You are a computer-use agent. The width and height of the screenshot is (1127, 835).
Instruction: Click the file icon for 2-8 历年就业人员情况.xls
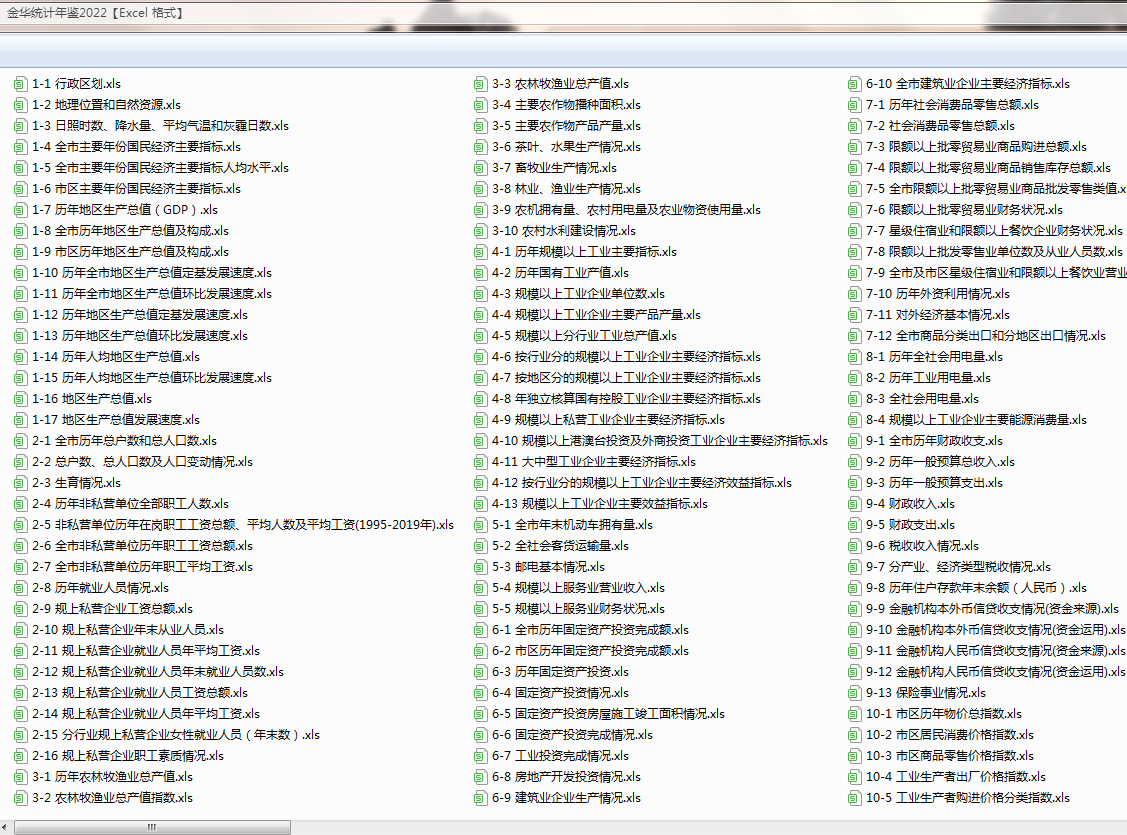tap(20, 589)
